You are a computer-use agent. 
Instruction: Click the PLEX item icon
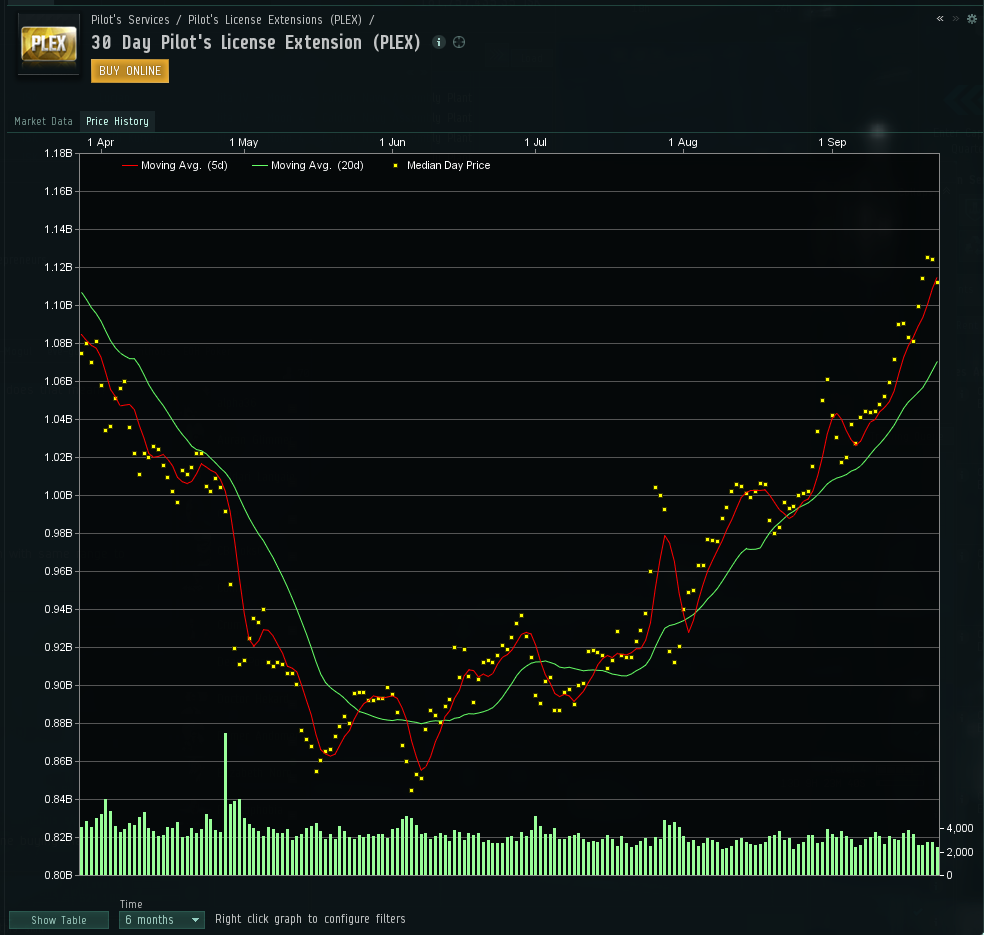click(49, 44)
